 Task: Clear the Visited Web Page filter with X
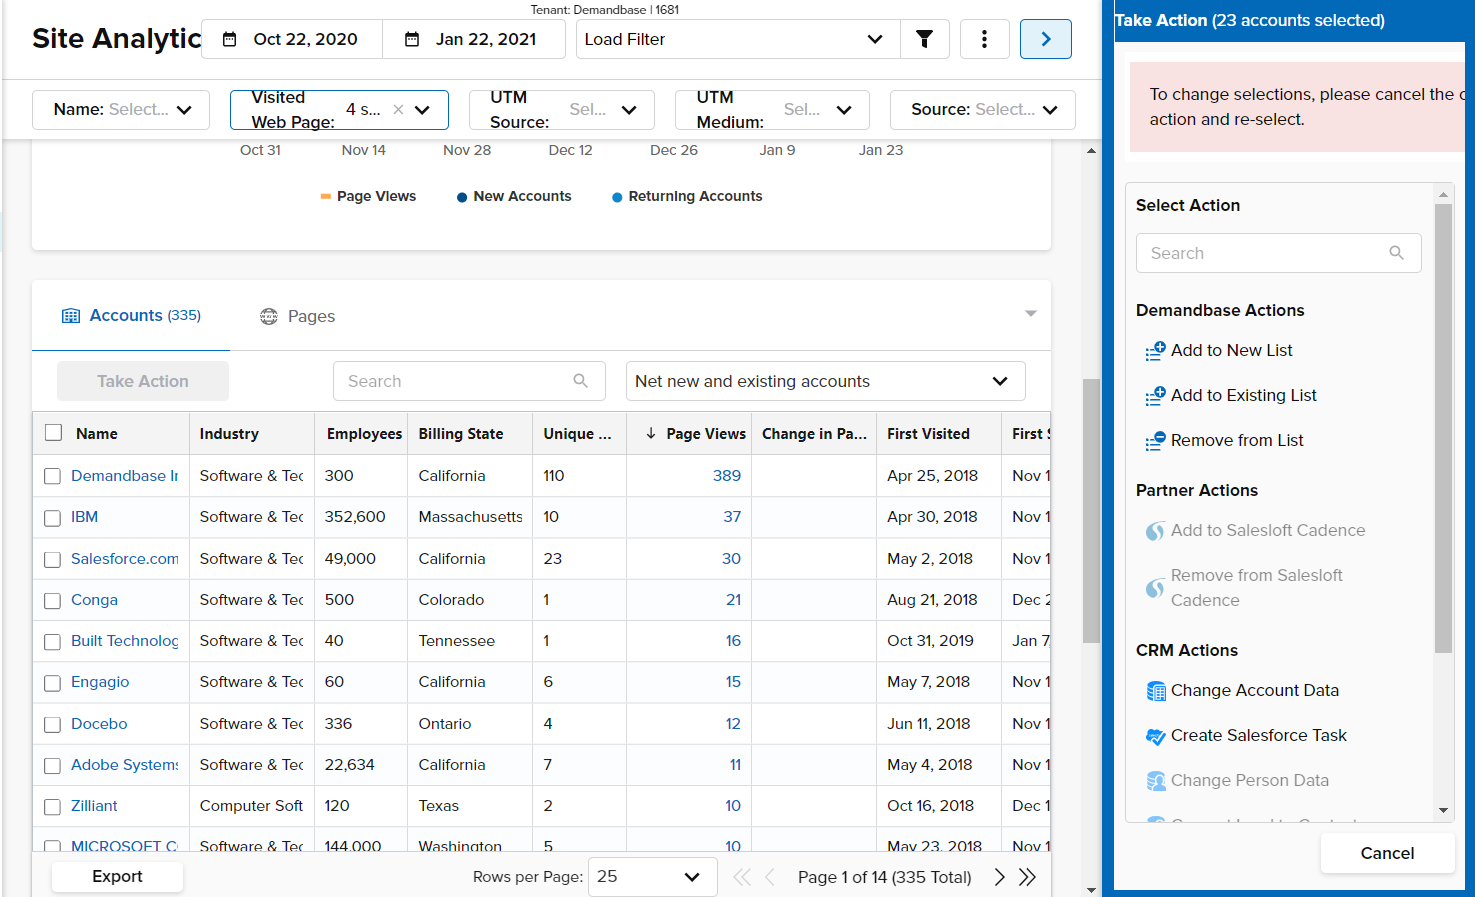click(x=398, y=110)
